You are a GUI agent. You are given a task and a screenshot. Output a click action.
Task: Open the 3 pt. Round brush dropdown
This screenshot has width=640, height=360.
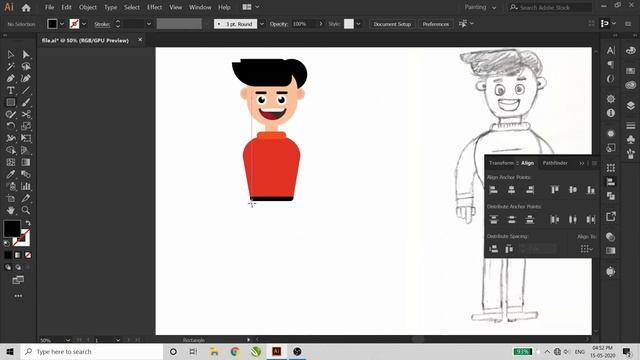tap(262, 24)
